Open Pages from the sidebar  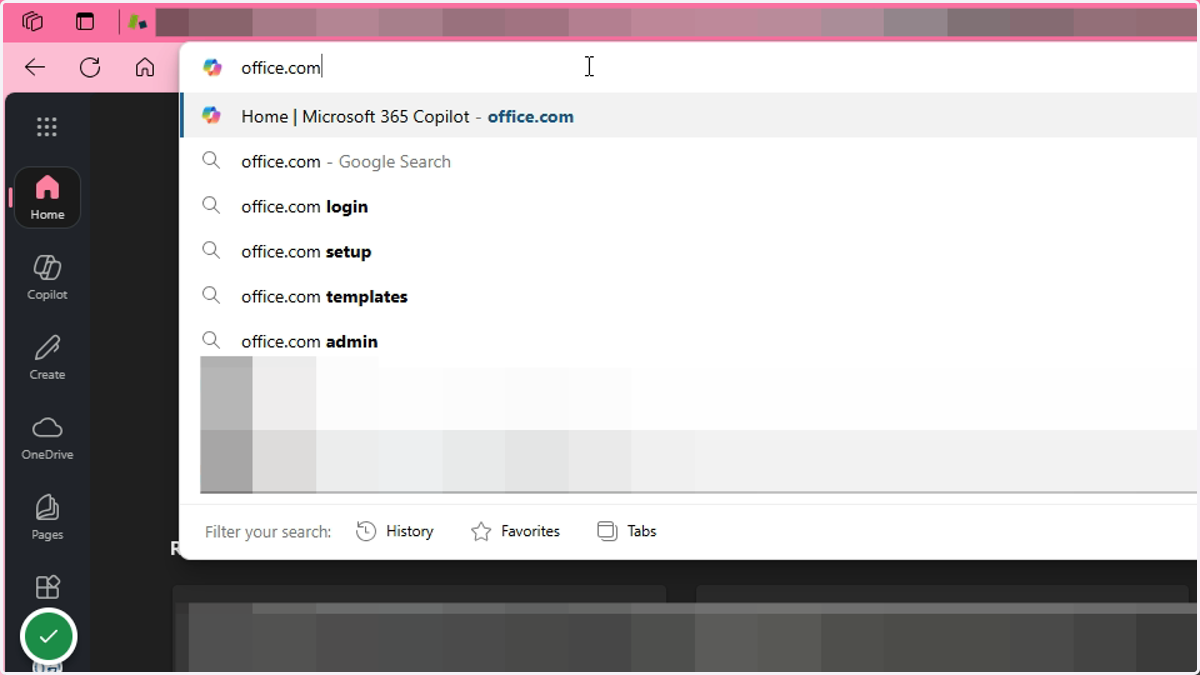coord(47,517)
